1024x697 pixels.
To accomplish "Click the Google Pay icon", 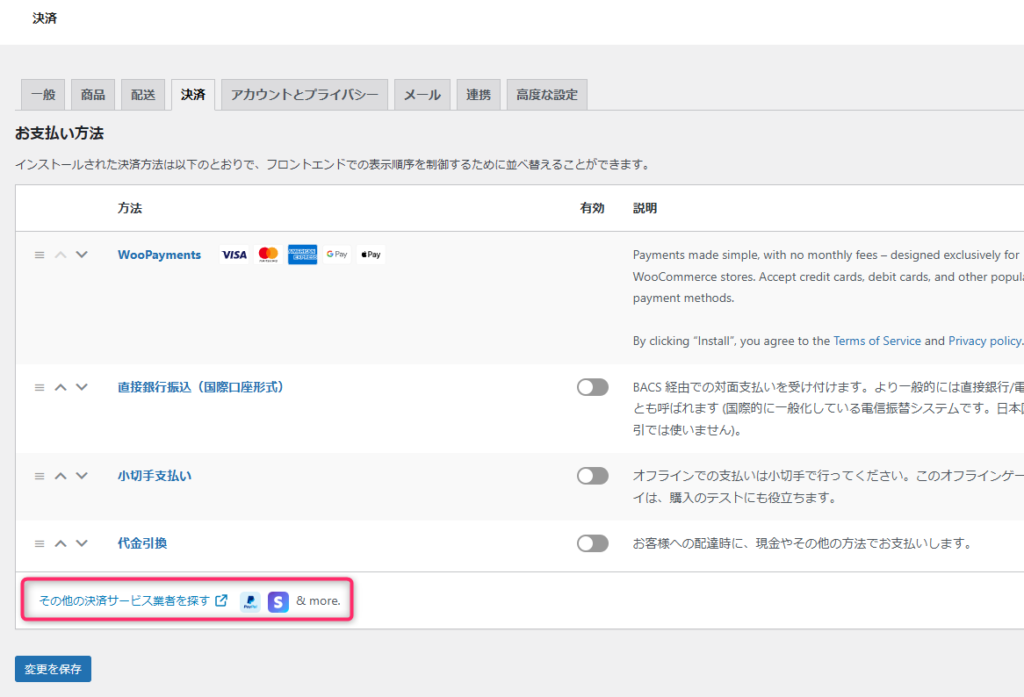I will pos(336,254).
